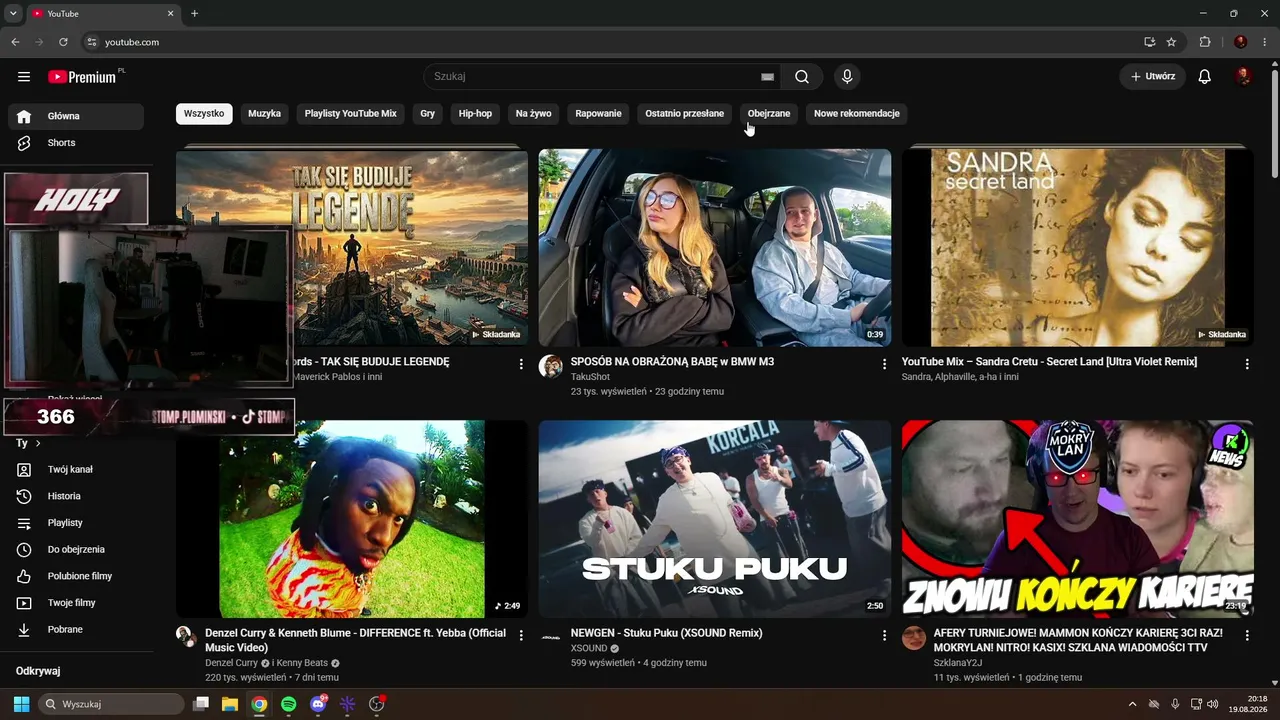Open Twój kanał in sidebar

tap(76, 470)
